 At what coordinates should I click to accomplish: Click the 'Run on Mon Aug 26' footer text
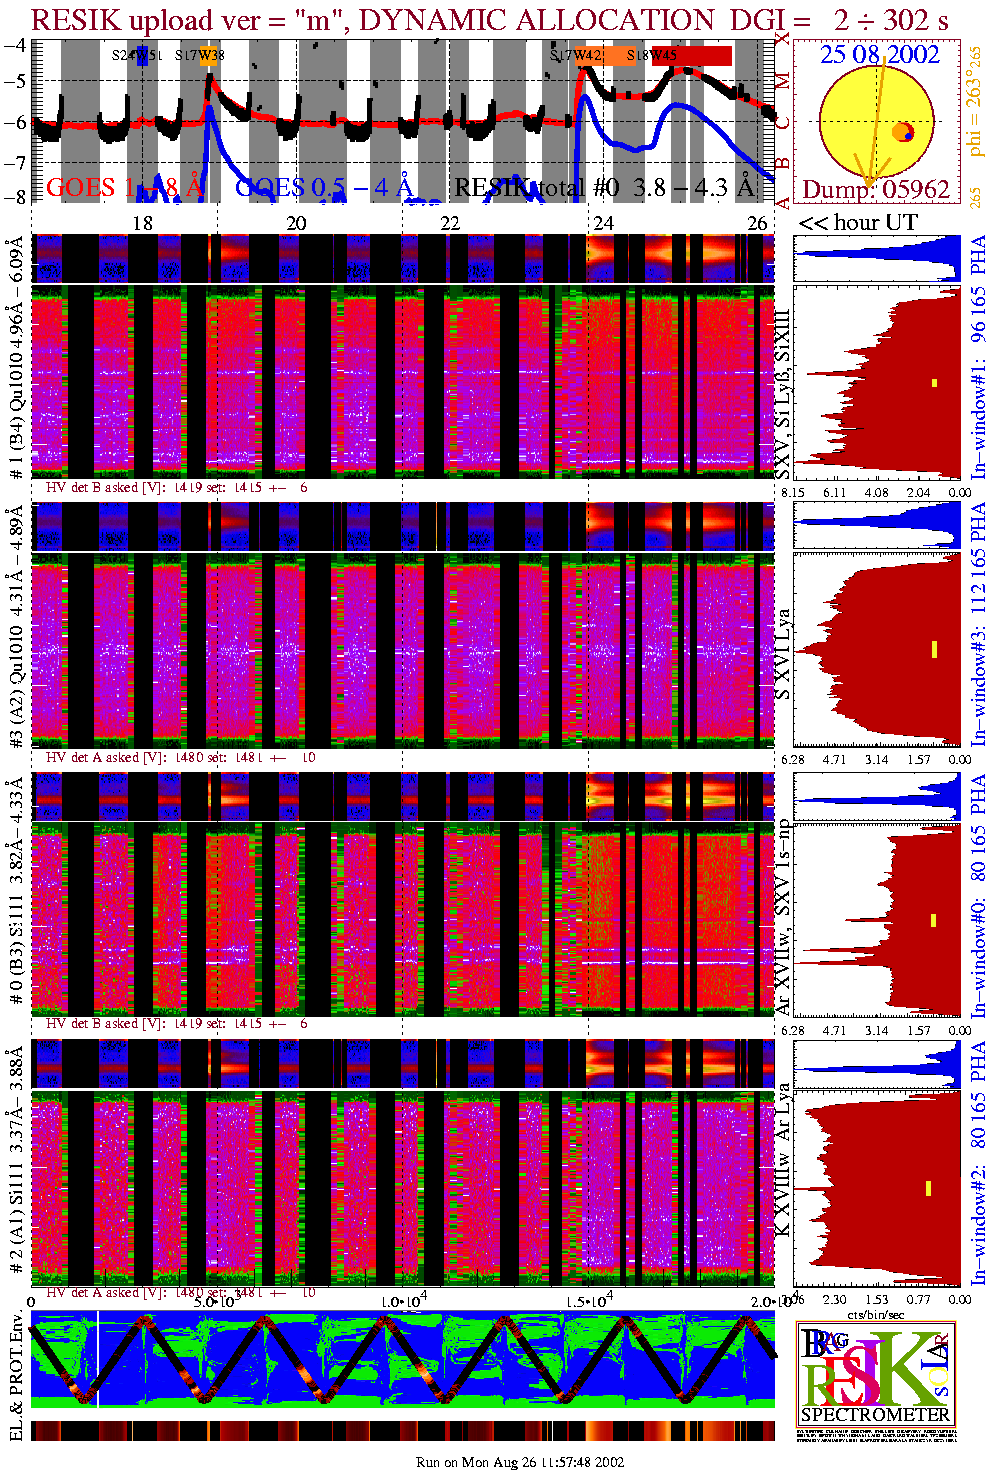520,1462
